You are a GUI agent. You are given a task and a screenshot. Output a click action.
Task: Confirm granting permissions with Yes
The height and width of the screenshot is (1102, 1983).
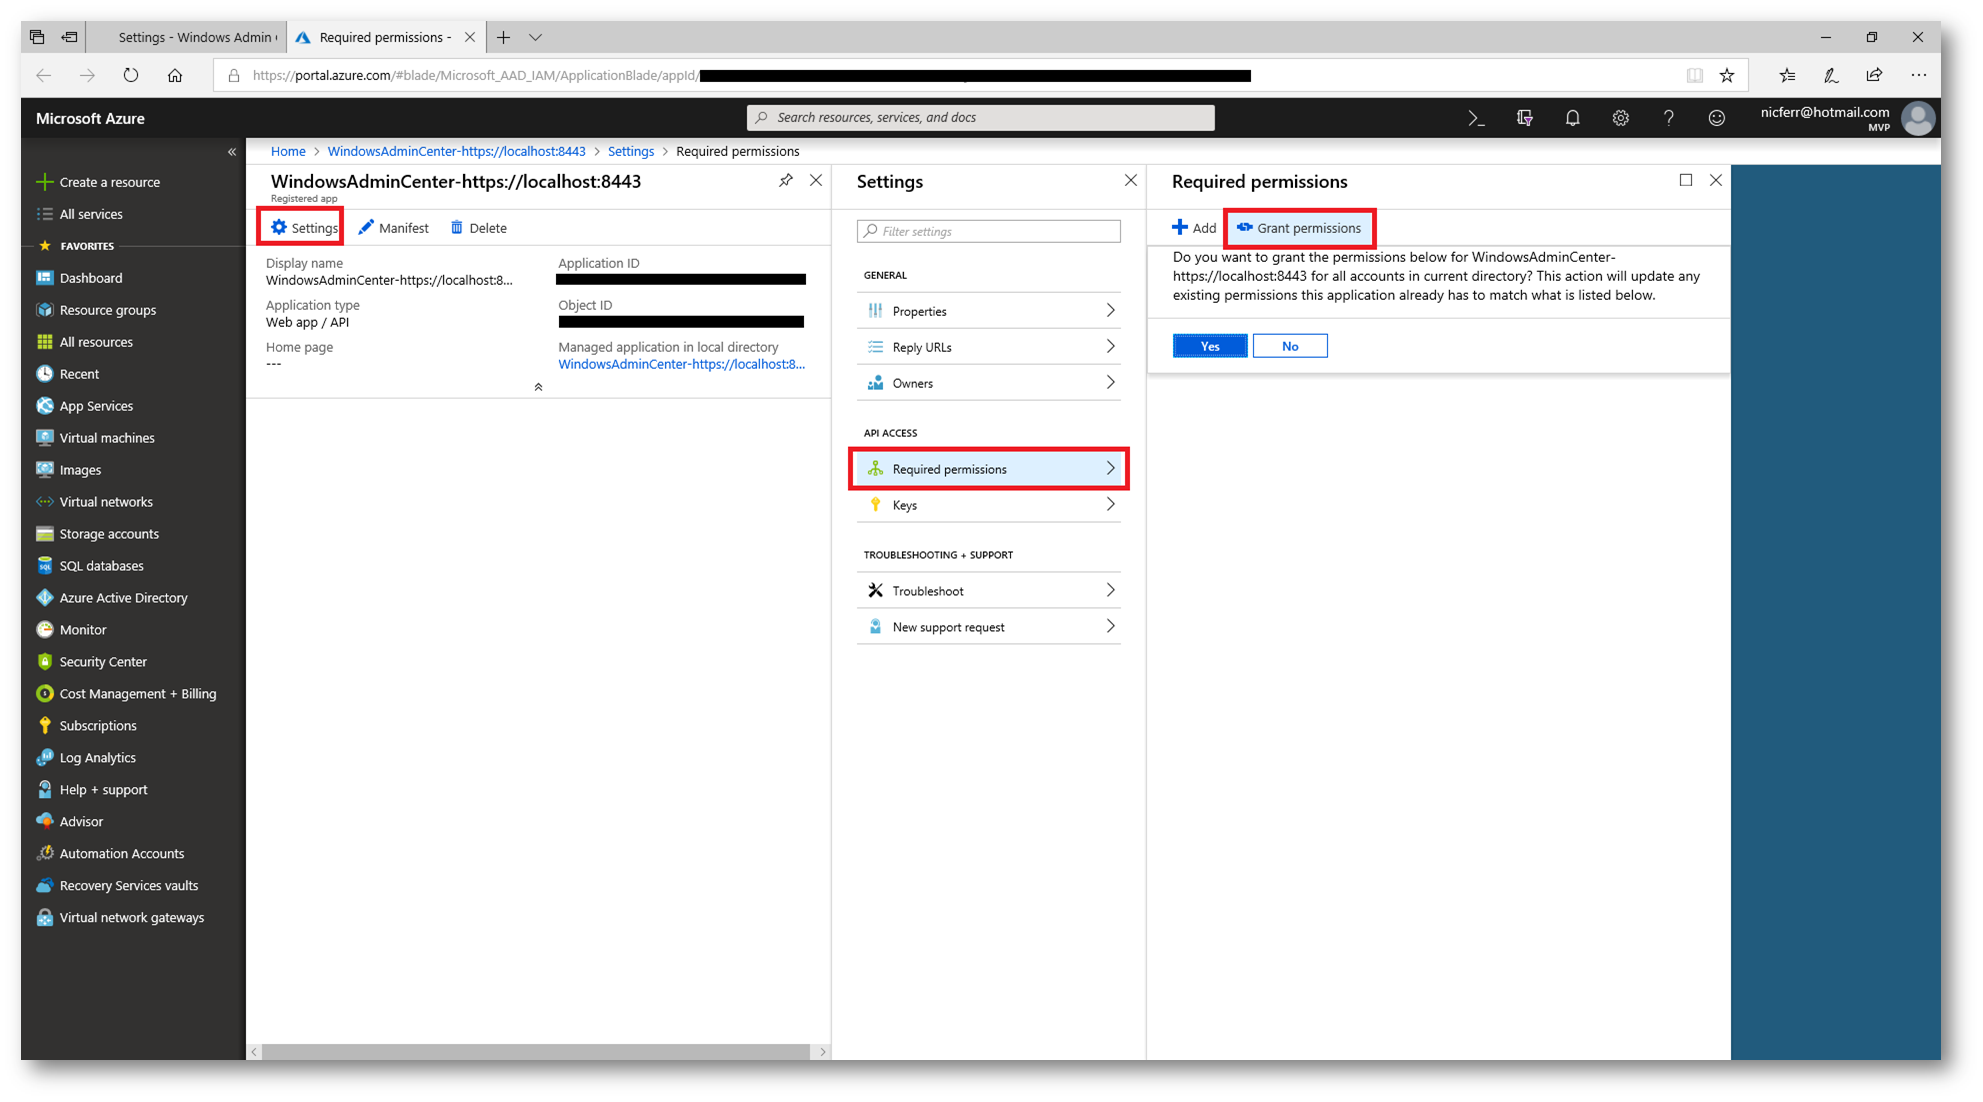point(1210,346)
